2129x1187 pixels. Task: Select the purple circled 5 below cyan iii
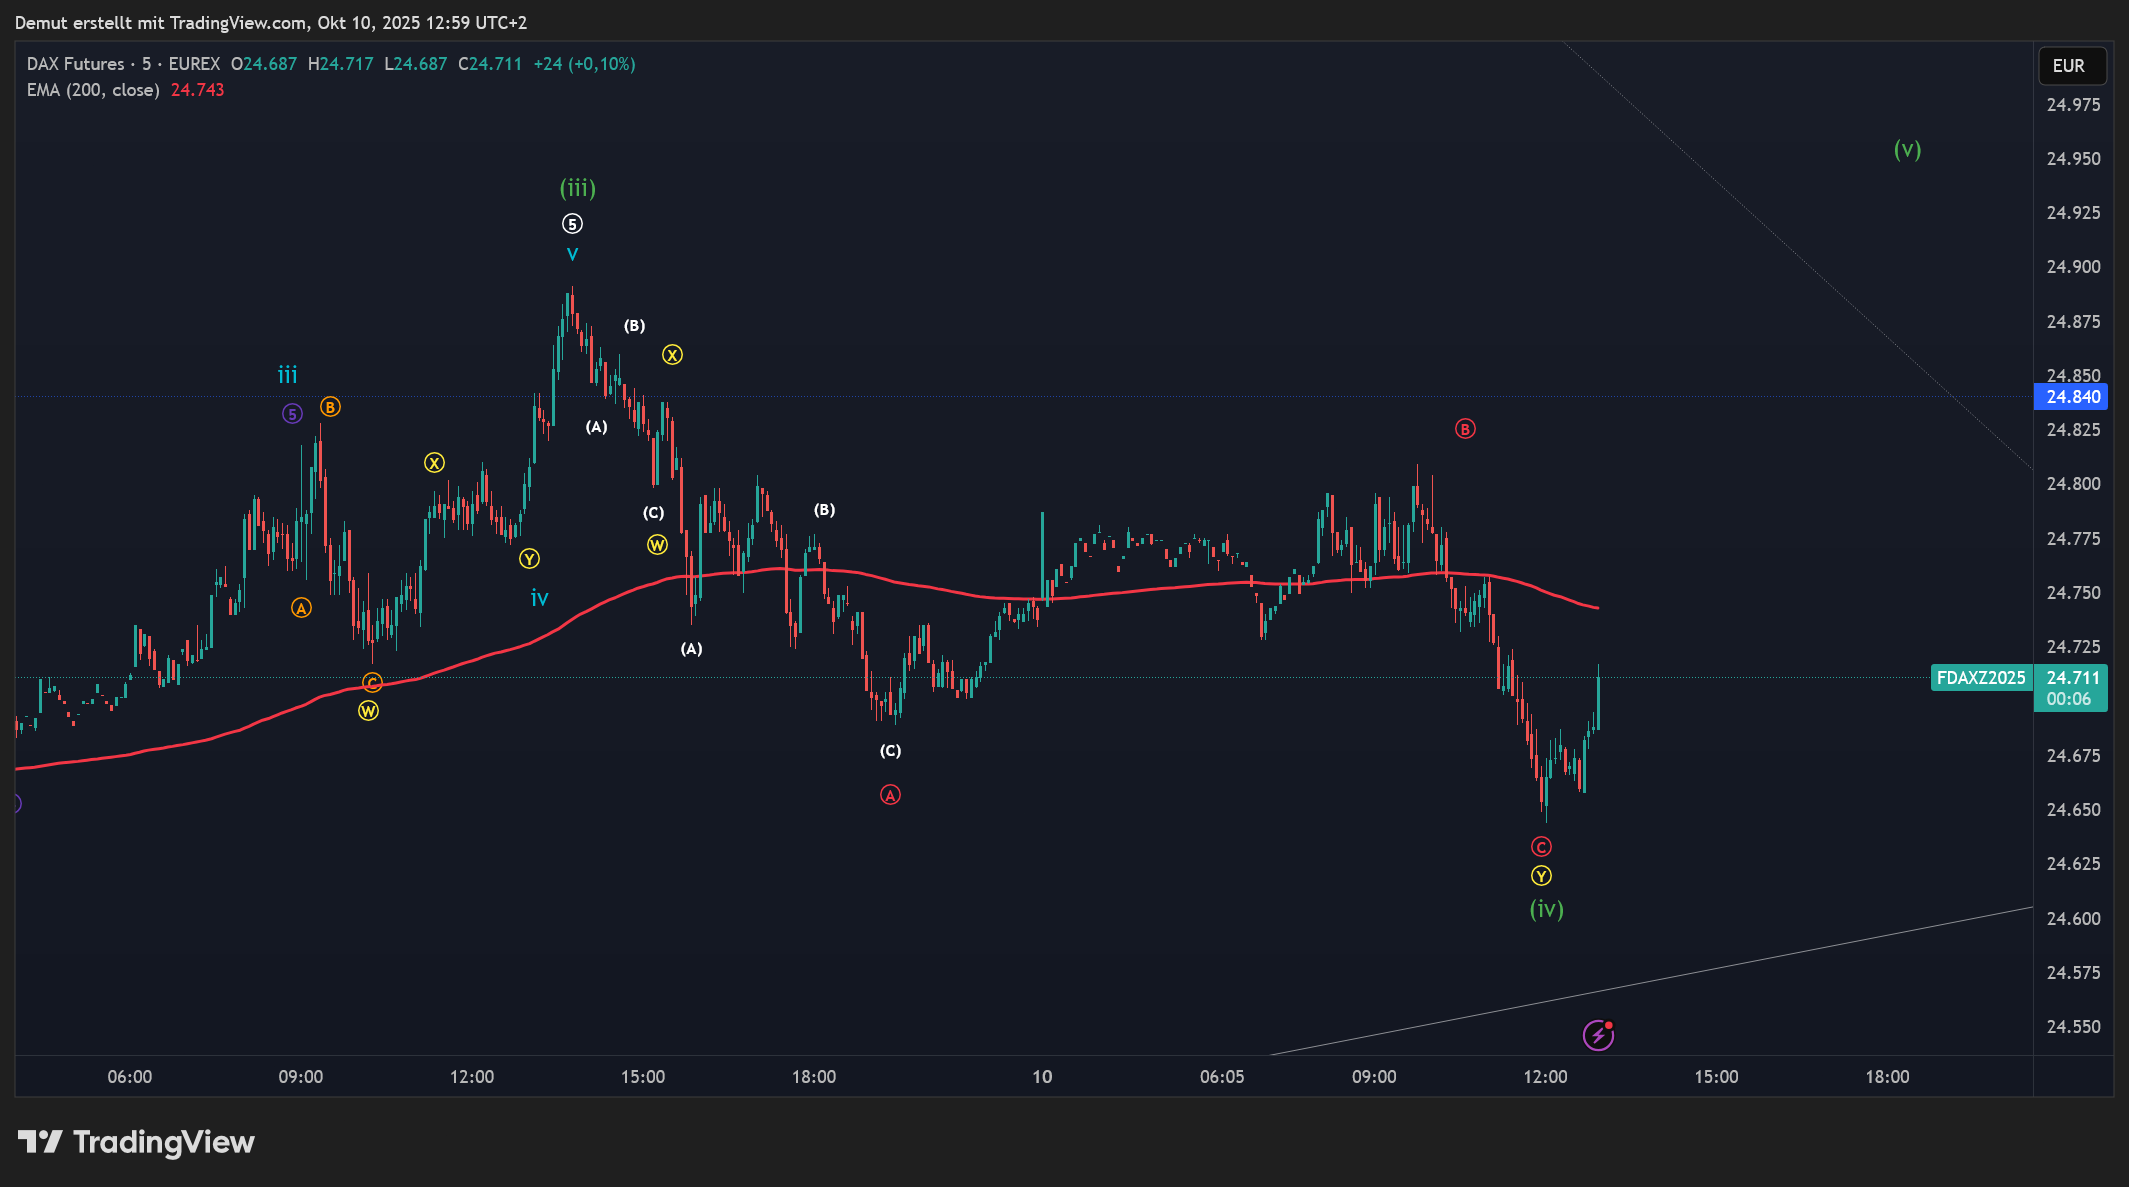point(292,414)
